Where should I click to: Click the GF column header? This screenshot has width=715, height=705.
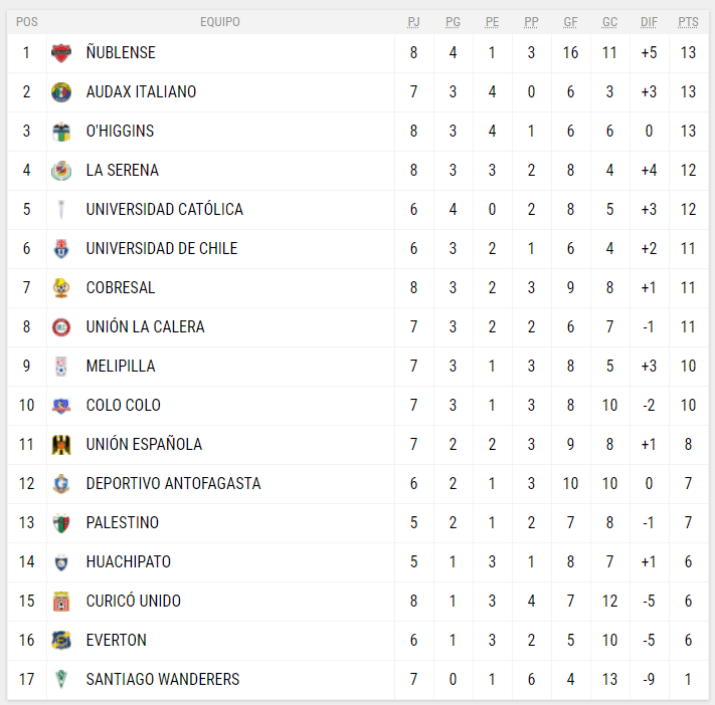point(570,22)
